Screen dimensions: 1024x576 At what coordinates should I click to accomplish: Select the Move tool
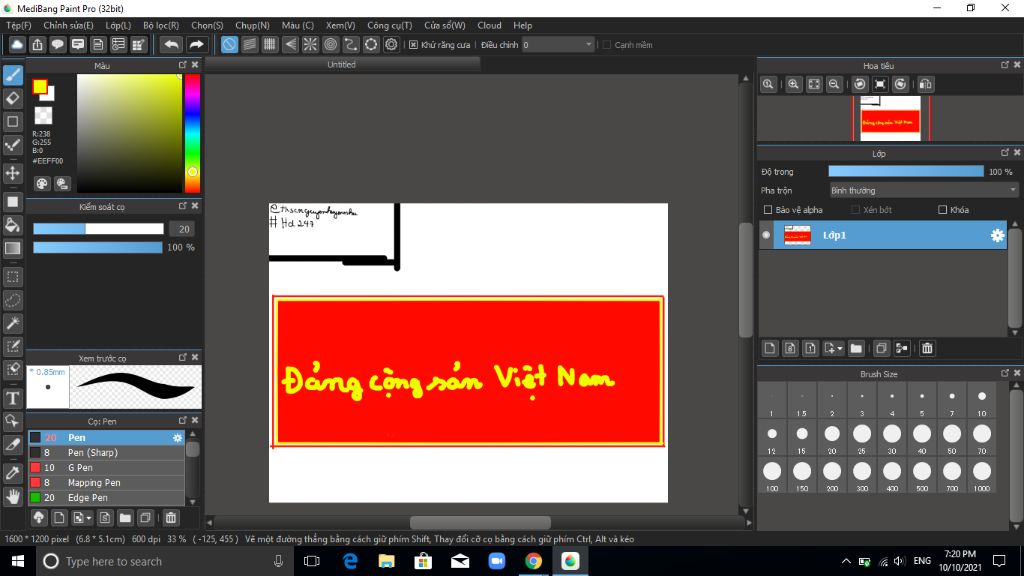coord(12,173)
